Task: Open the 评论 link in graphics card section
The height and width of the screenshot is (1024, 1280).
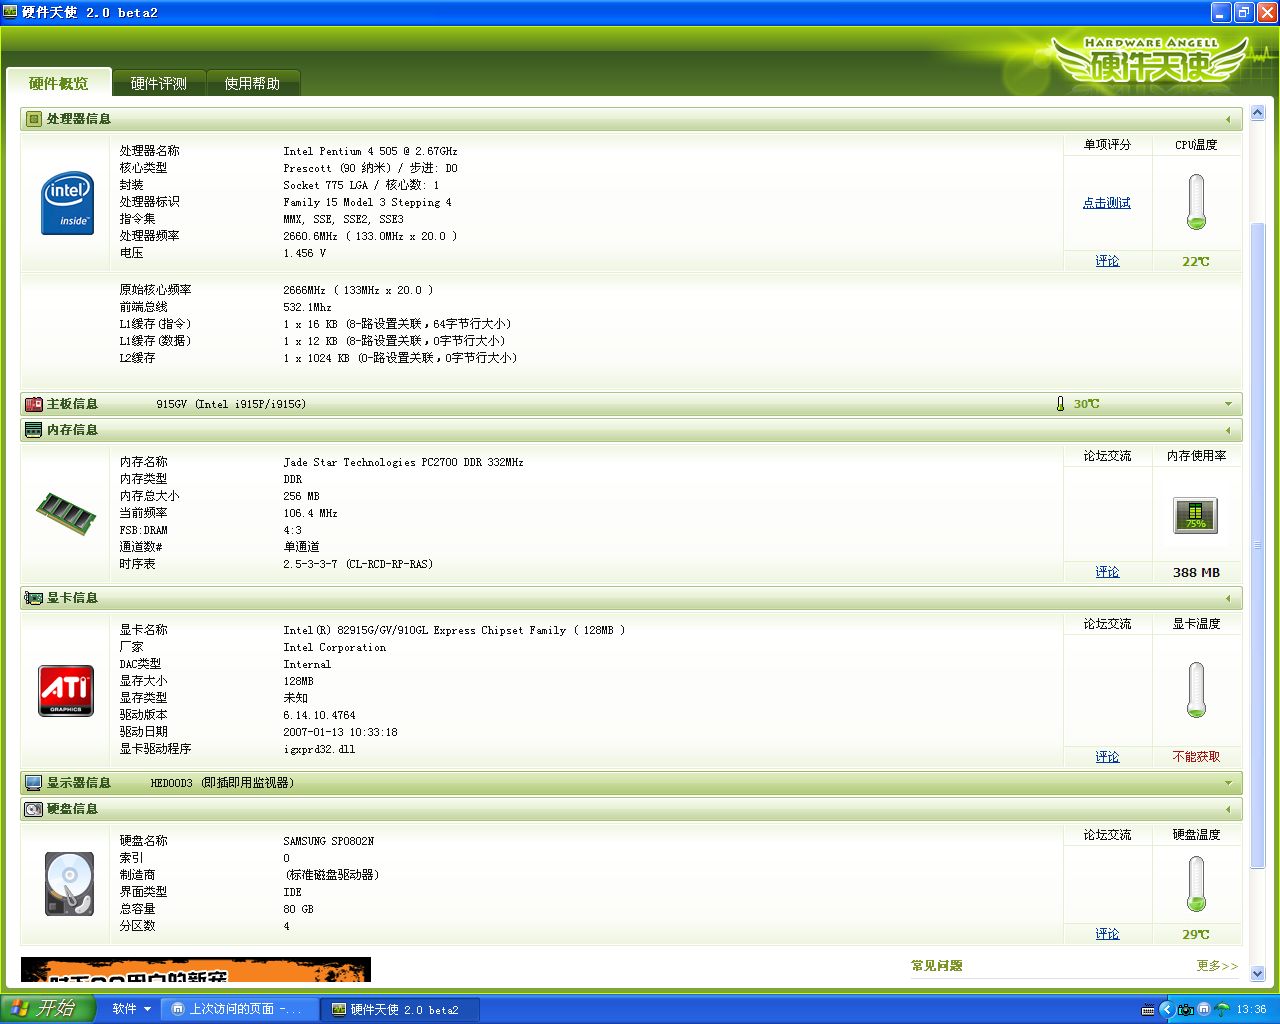Action: [x=1107, y=757]
